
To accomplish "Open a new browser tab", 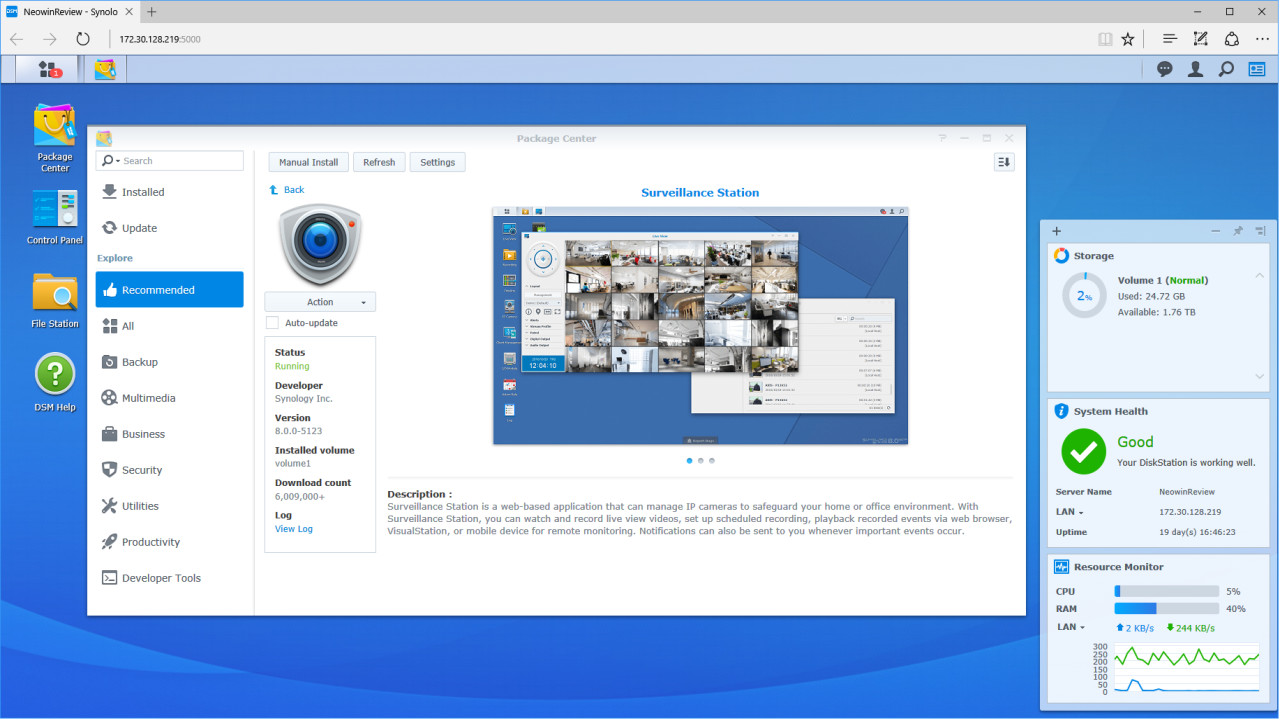I will pyautogui.click(x=152, y=12).
